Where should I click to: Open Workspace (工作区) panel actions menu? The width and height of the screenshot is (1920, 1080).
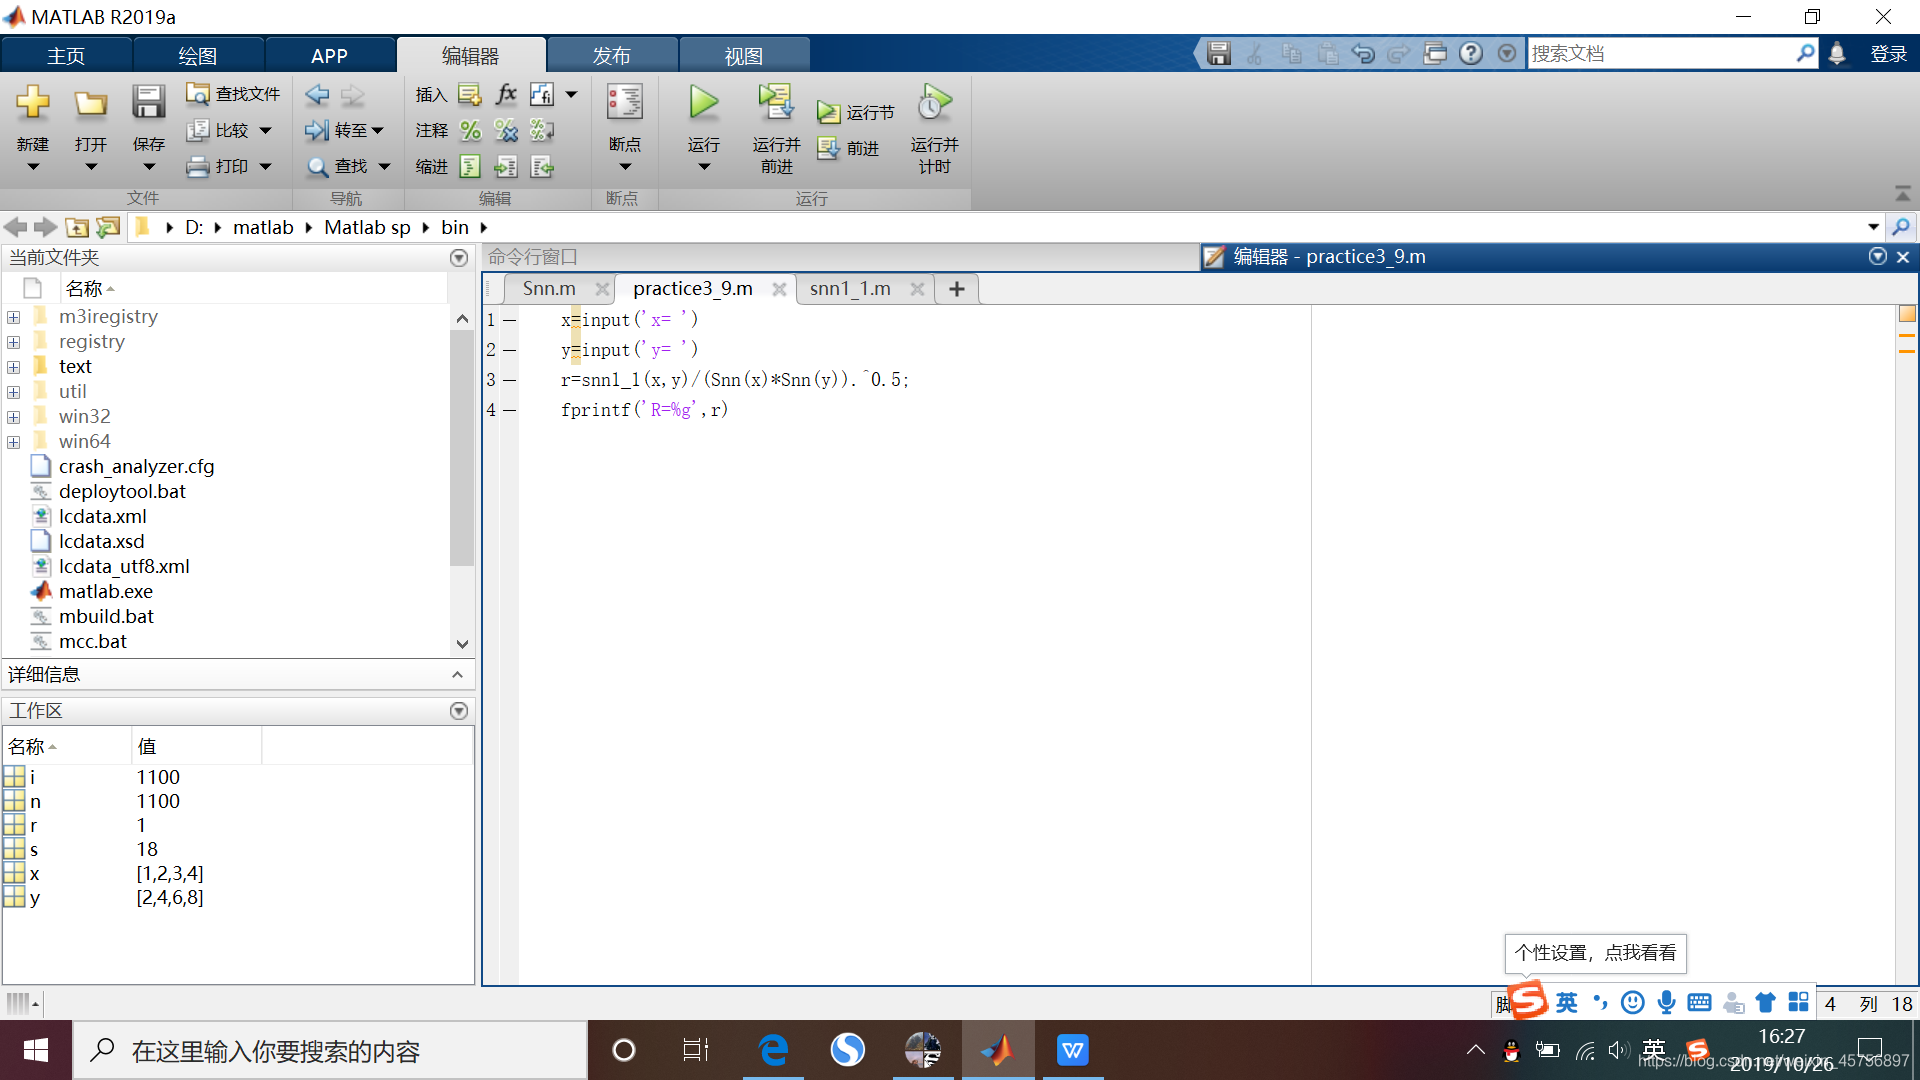click(x=459, y=711)
